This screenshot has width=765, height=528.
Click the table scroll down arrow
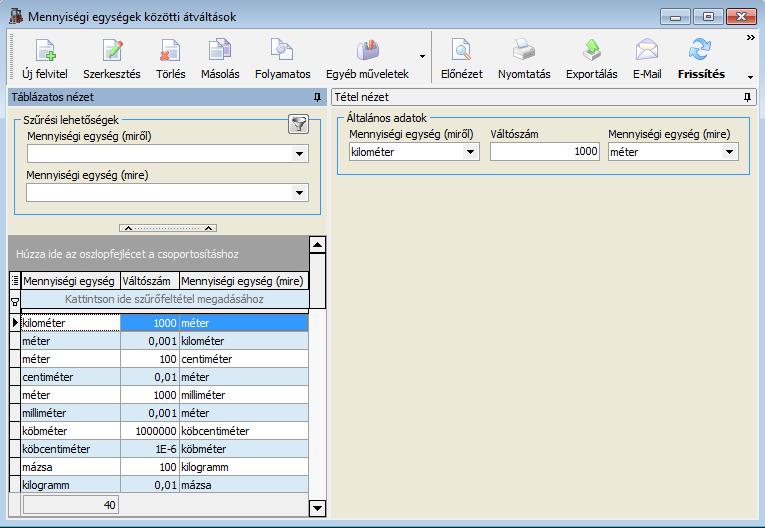coord(318,508)
